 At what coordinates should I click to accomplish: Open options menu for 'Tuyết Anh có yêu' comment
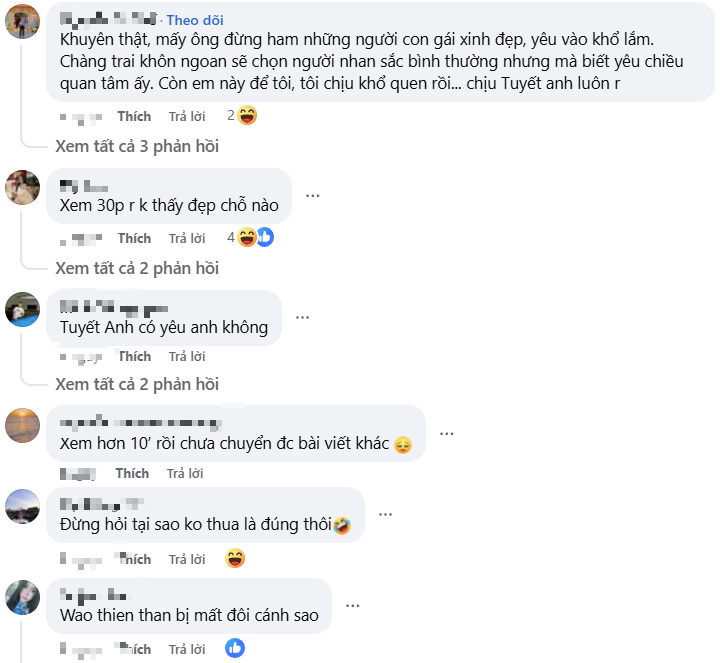click(x=302, y=317)
